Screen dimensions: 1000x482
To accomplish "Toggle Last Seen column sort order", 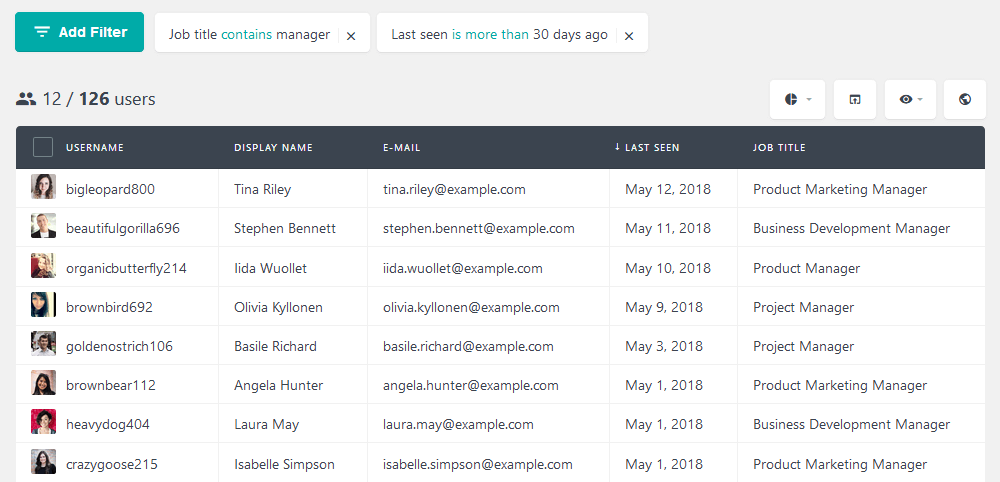I will 647,147.
